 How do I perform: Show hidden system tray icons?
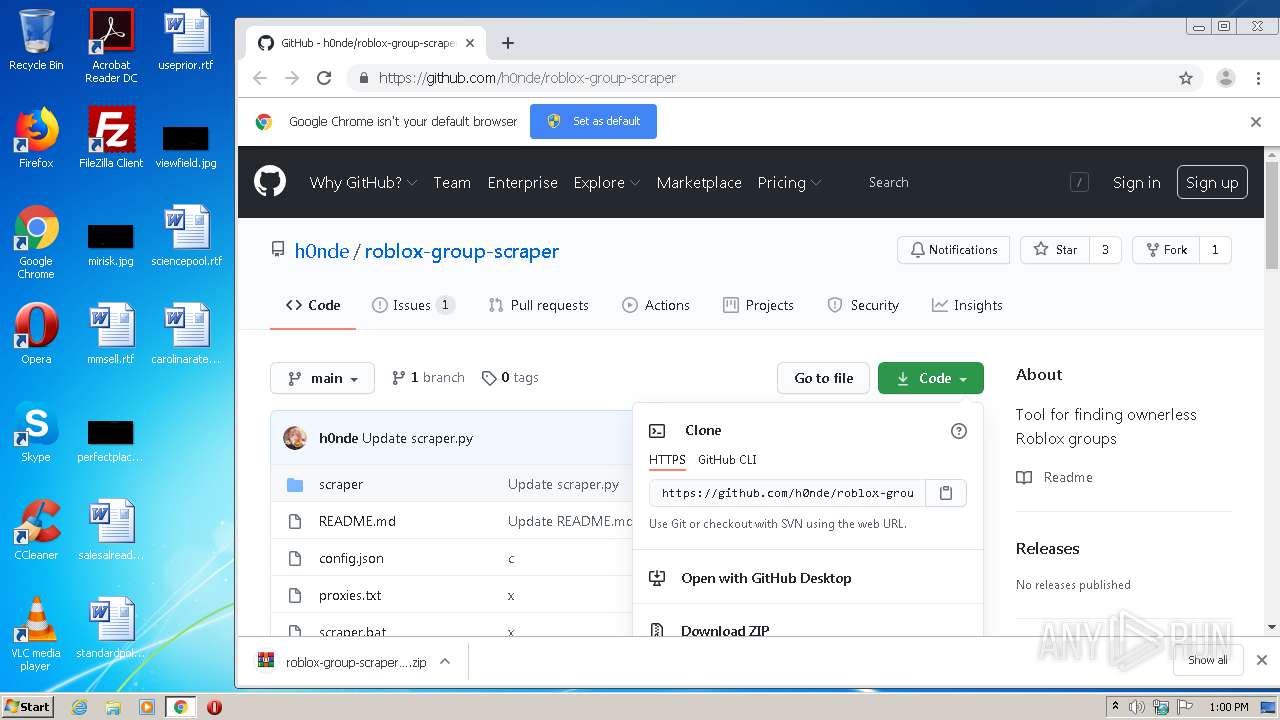click(1115, 707)
